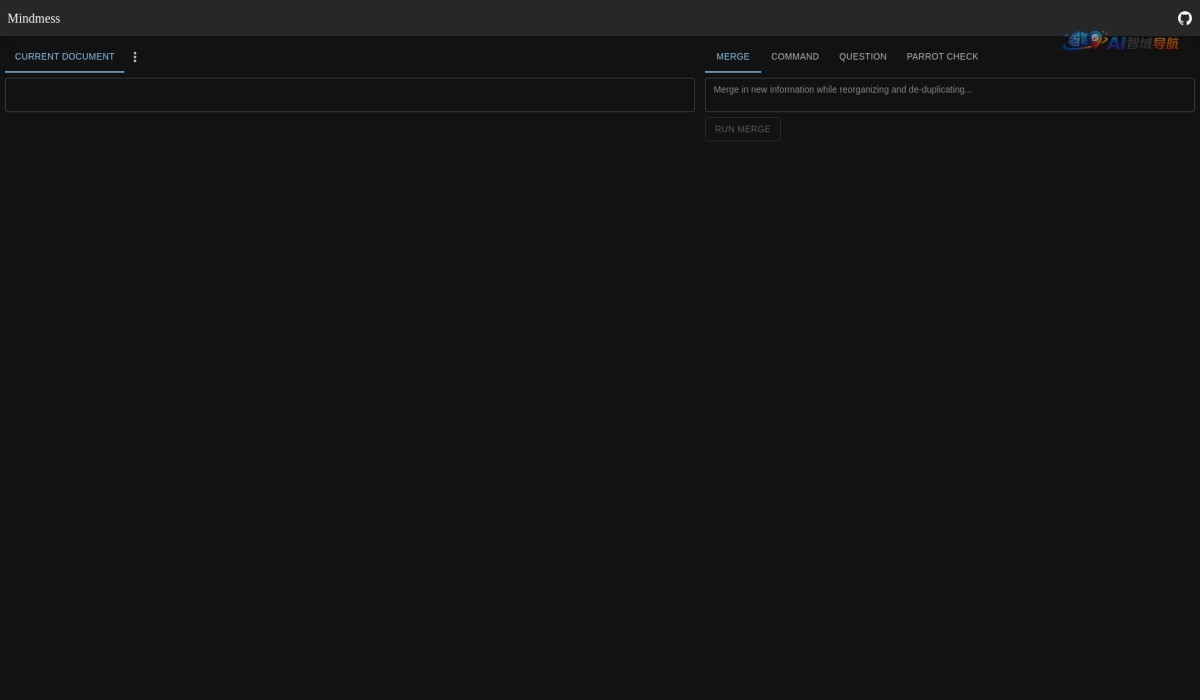
Task: Click the blue indicator under Merge tab
Action: (732, 72)
